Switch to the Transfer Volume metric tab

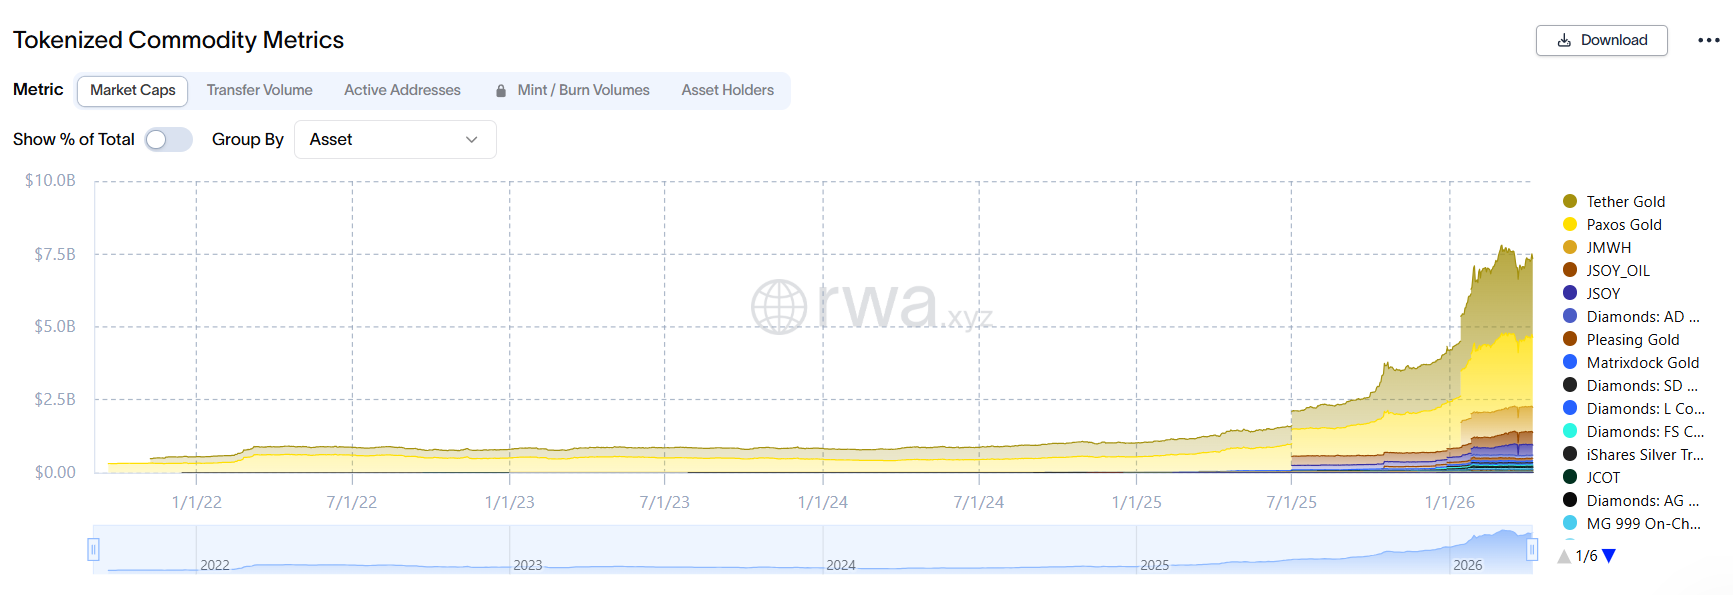(x=259, y=90)
